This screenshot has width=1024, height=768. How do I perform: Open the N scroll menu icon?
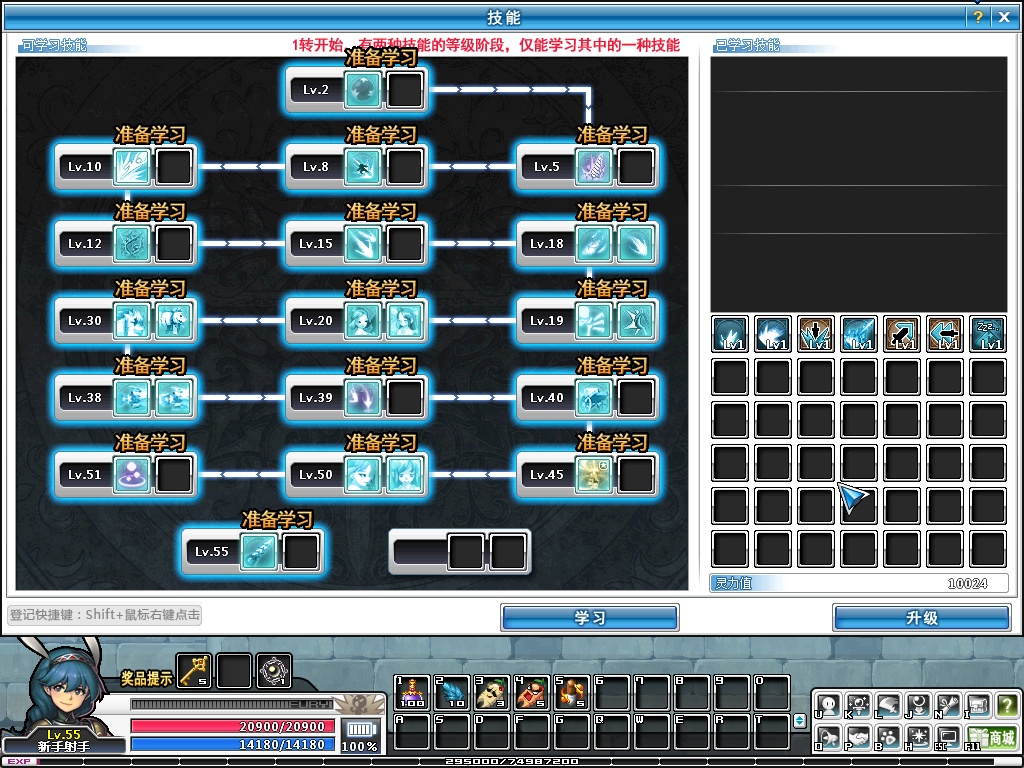point(948,705)
